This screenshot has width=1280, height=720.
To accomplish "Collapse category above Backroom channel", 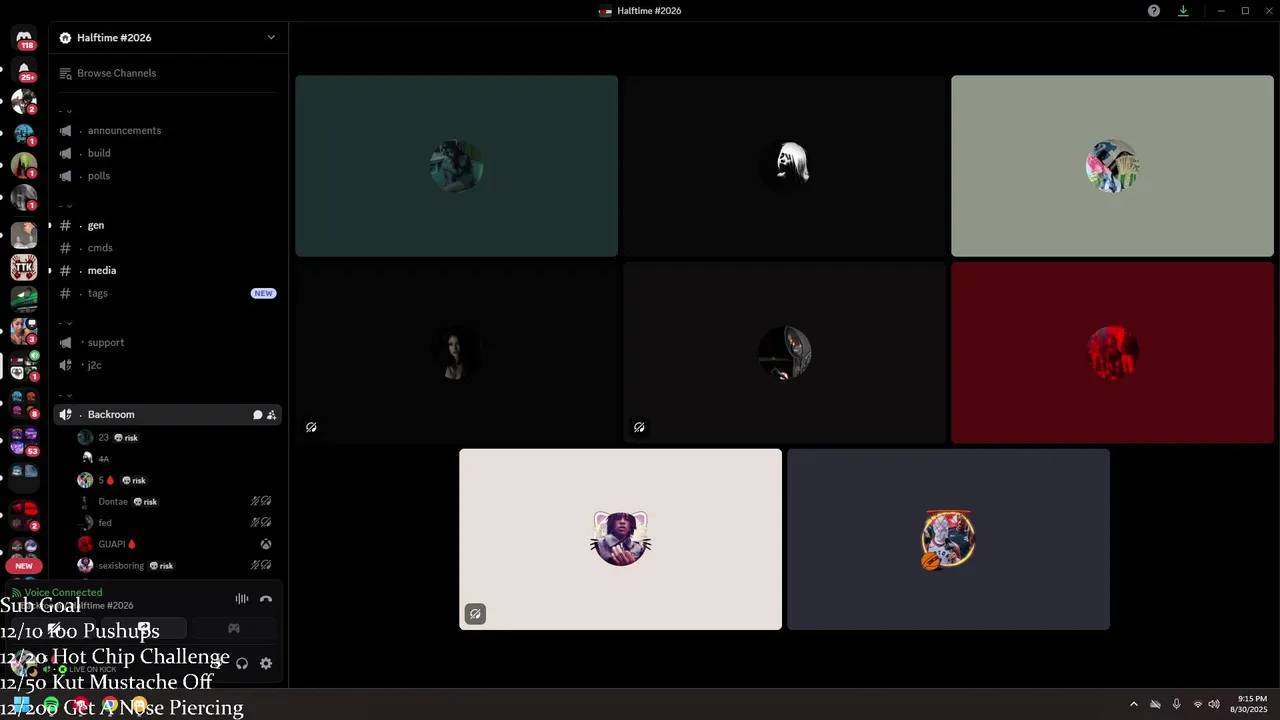I will 66,394.
